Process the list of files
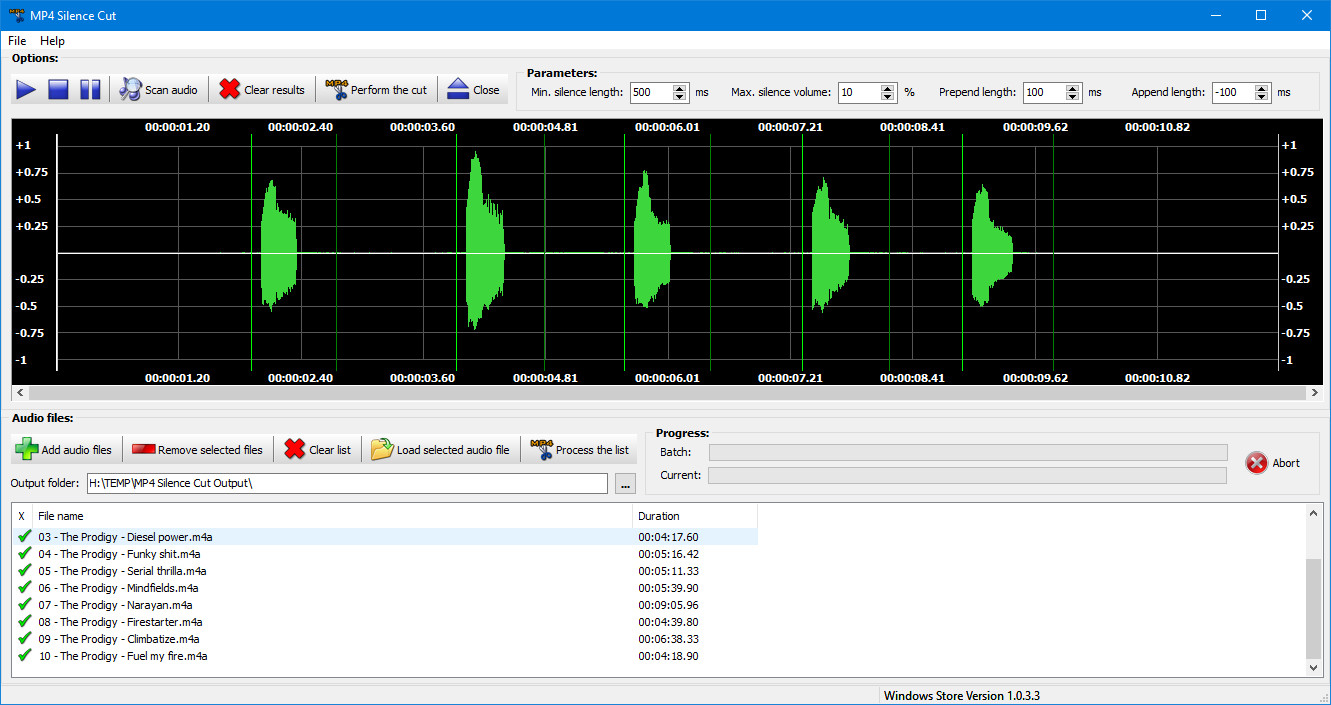1331x705 pixels. (x=580, y=450)
